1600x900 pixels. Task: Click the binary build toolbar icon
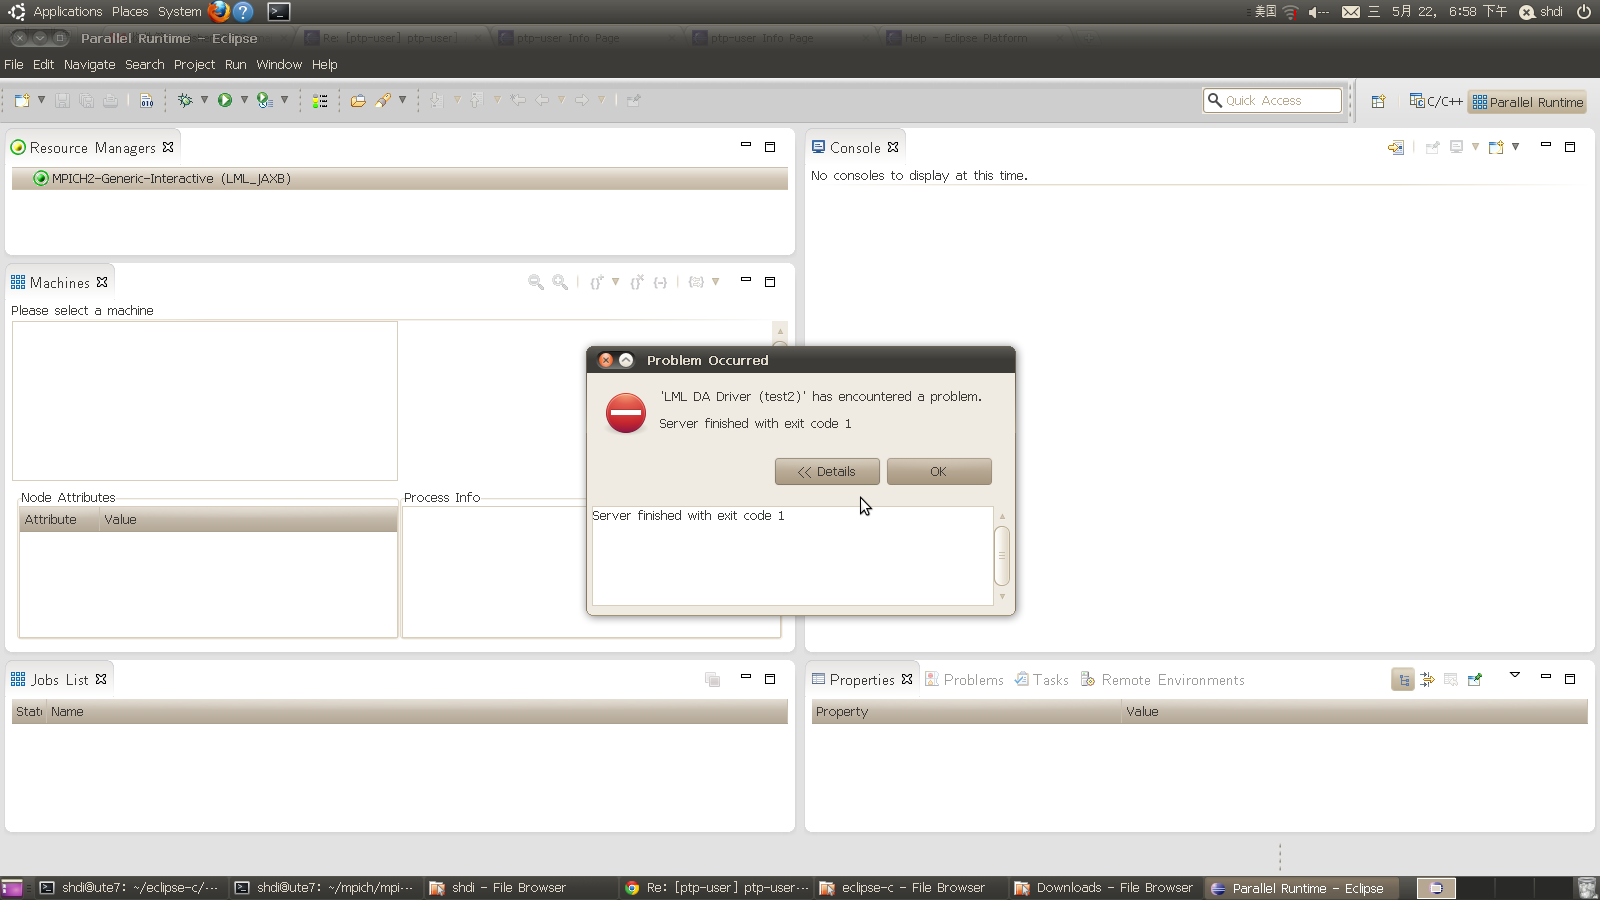[x=147, y=101]
